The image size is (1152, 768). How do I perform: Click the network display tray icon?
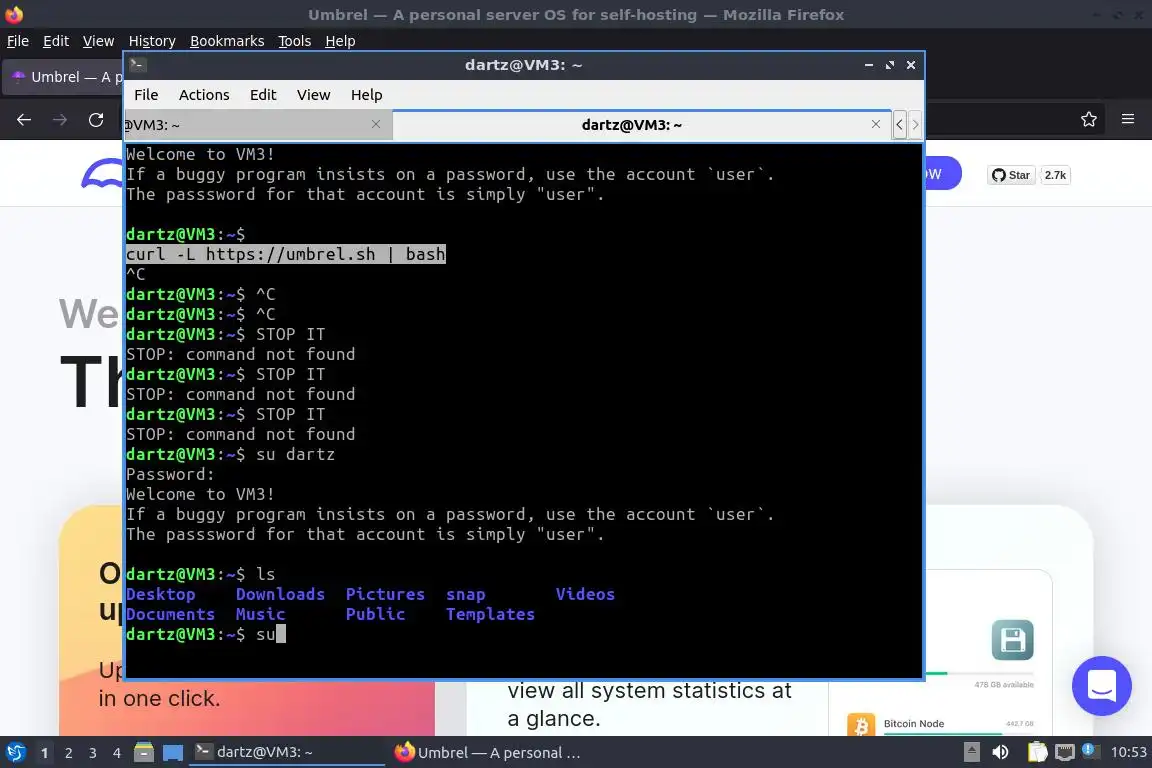coord(1065,753)
